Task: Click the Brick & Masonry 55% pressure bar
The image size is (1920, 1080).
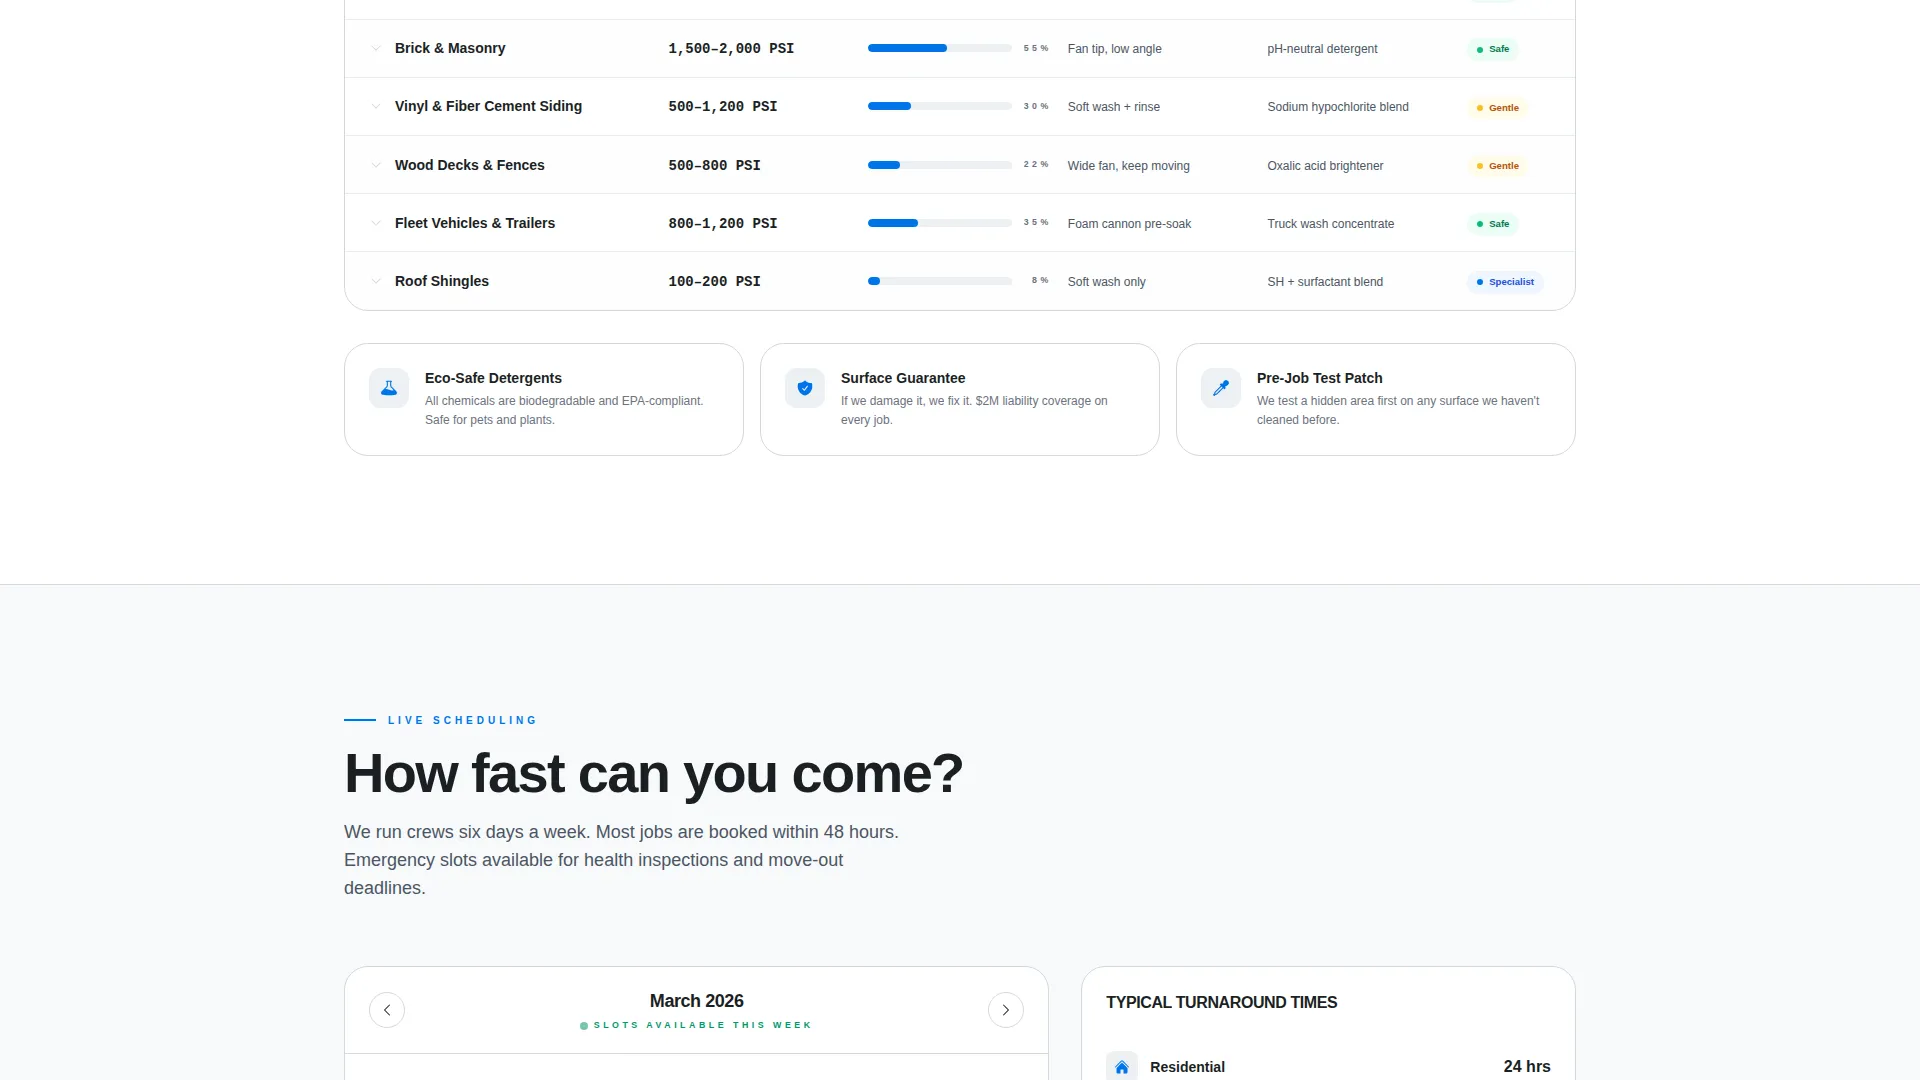Action: pyautogui.click(x=940, y=48)
